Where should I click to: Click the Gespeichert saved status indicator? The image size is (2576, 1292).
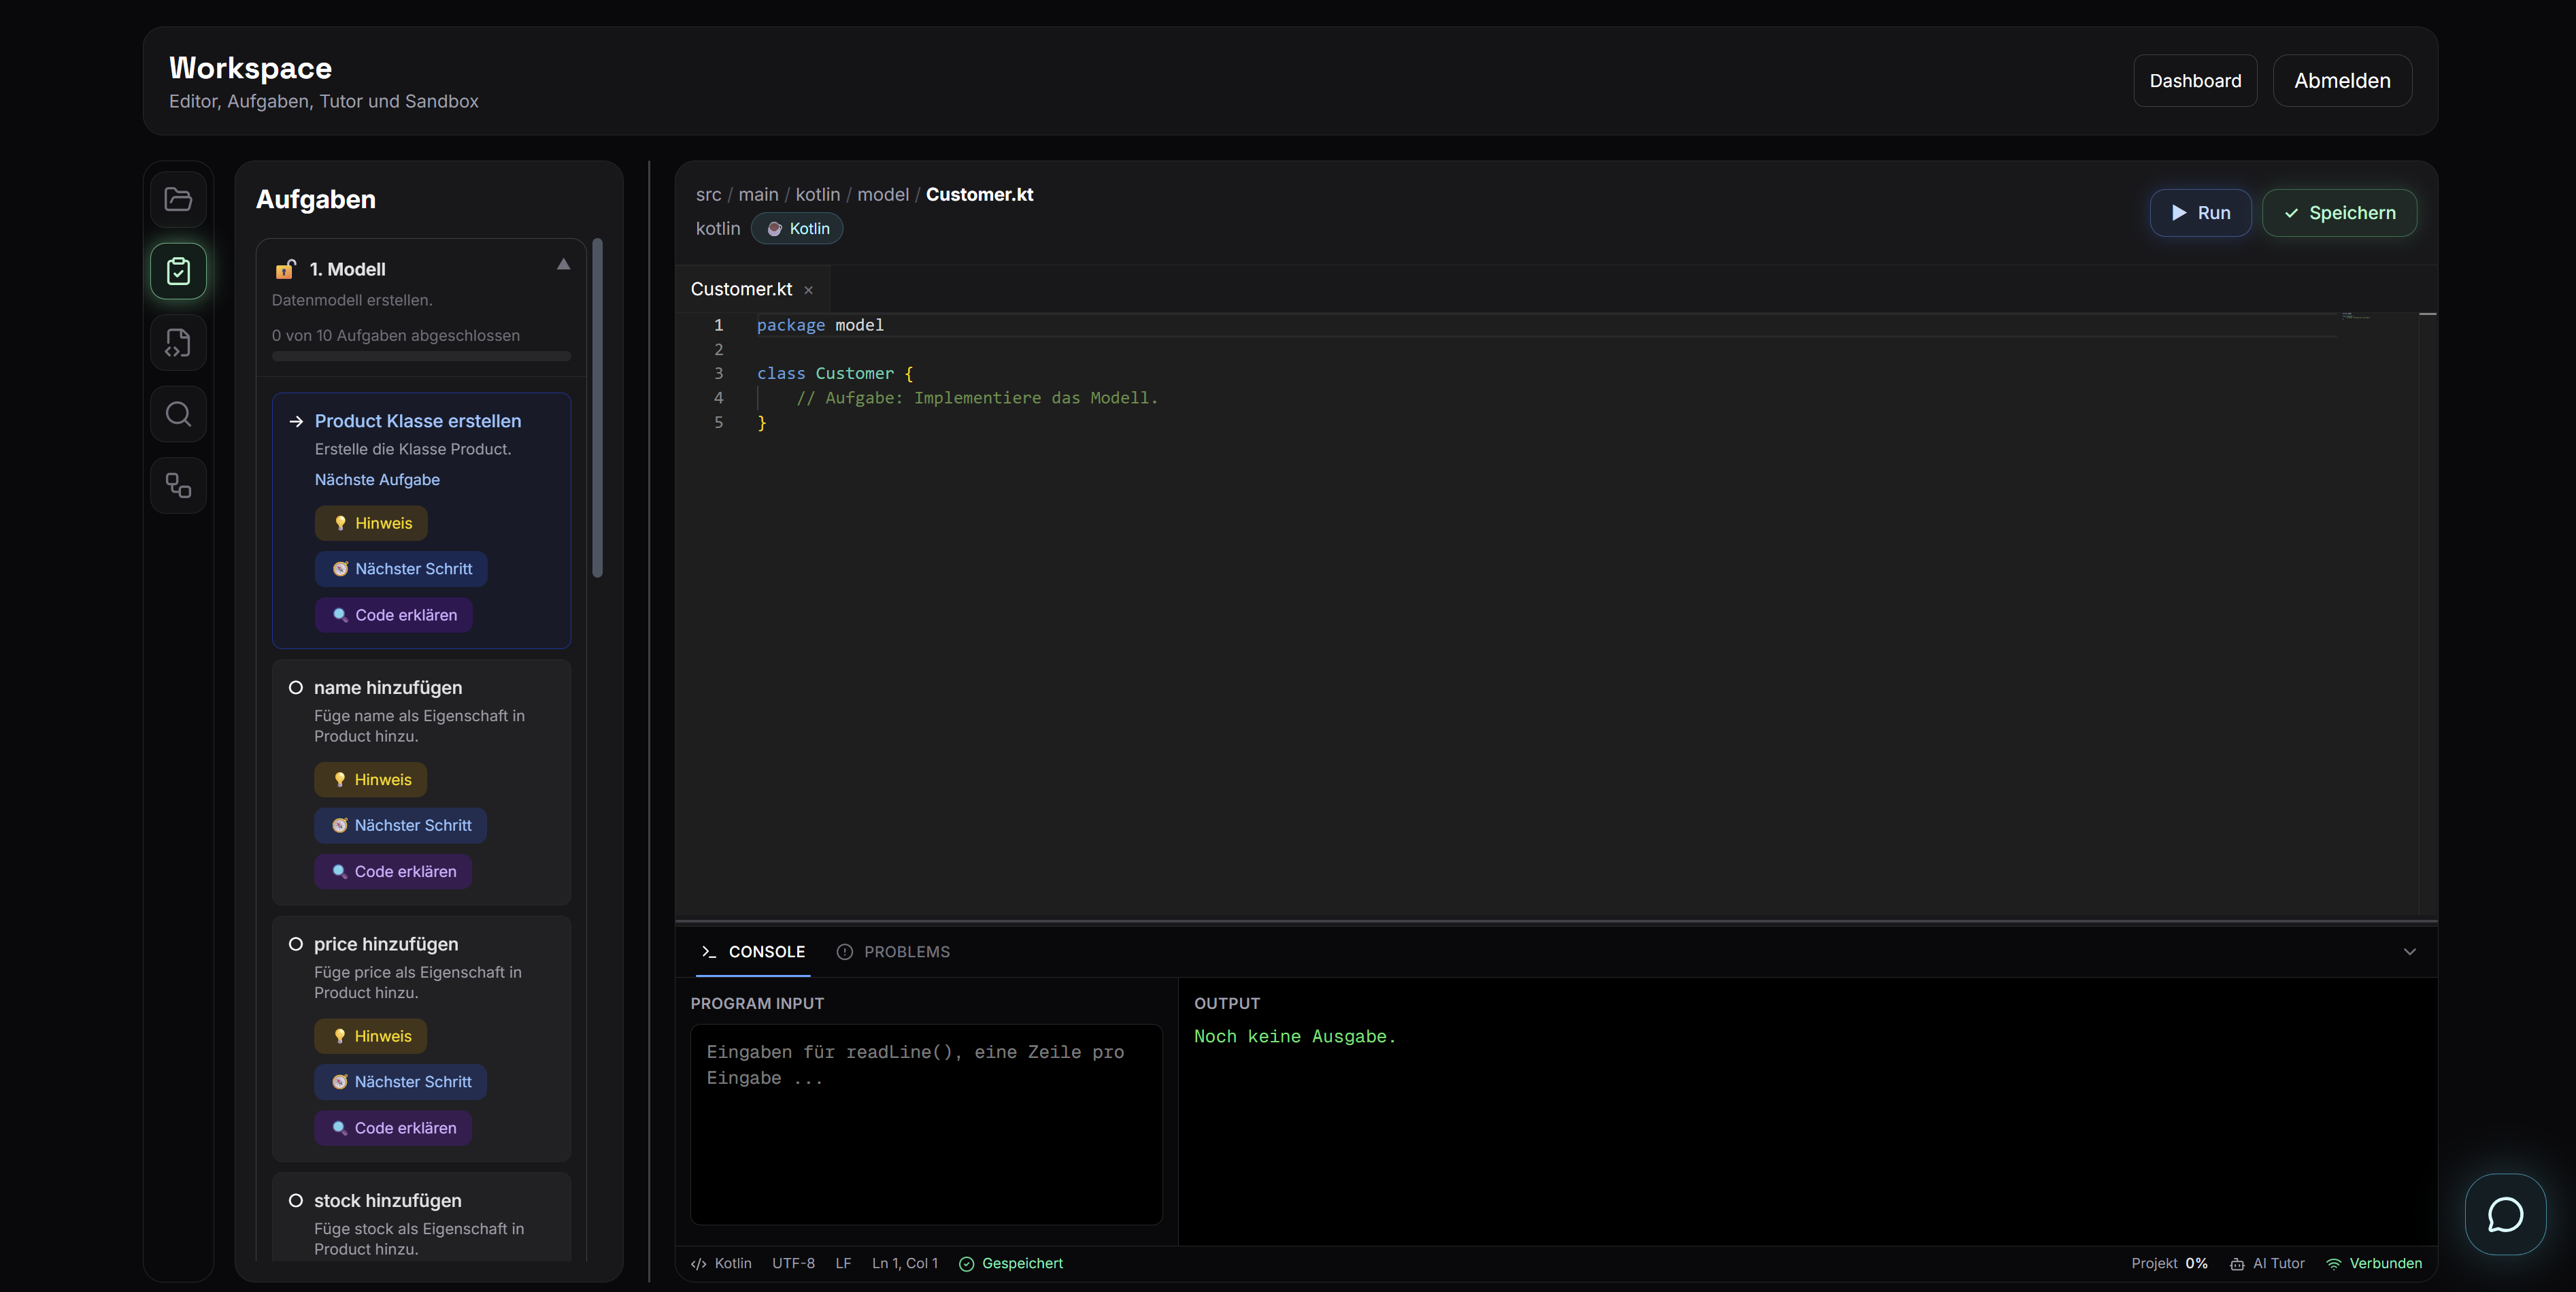click(1011, 1263)
